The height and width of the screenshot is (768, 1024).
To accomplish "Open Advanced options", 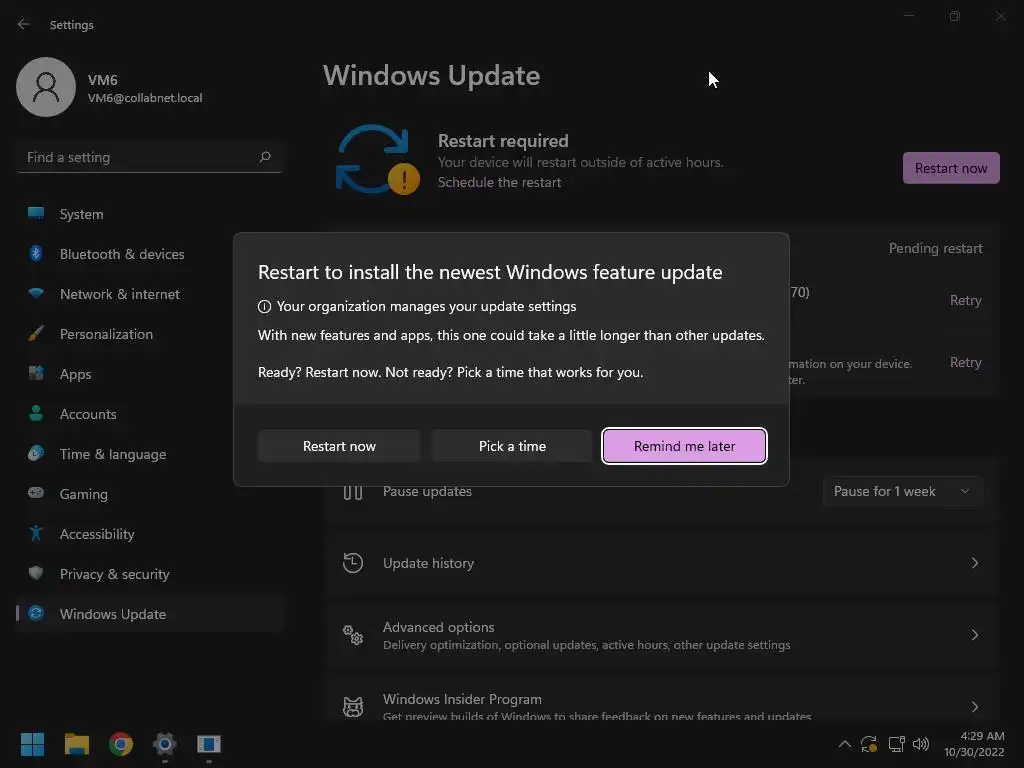I will 663,635.
